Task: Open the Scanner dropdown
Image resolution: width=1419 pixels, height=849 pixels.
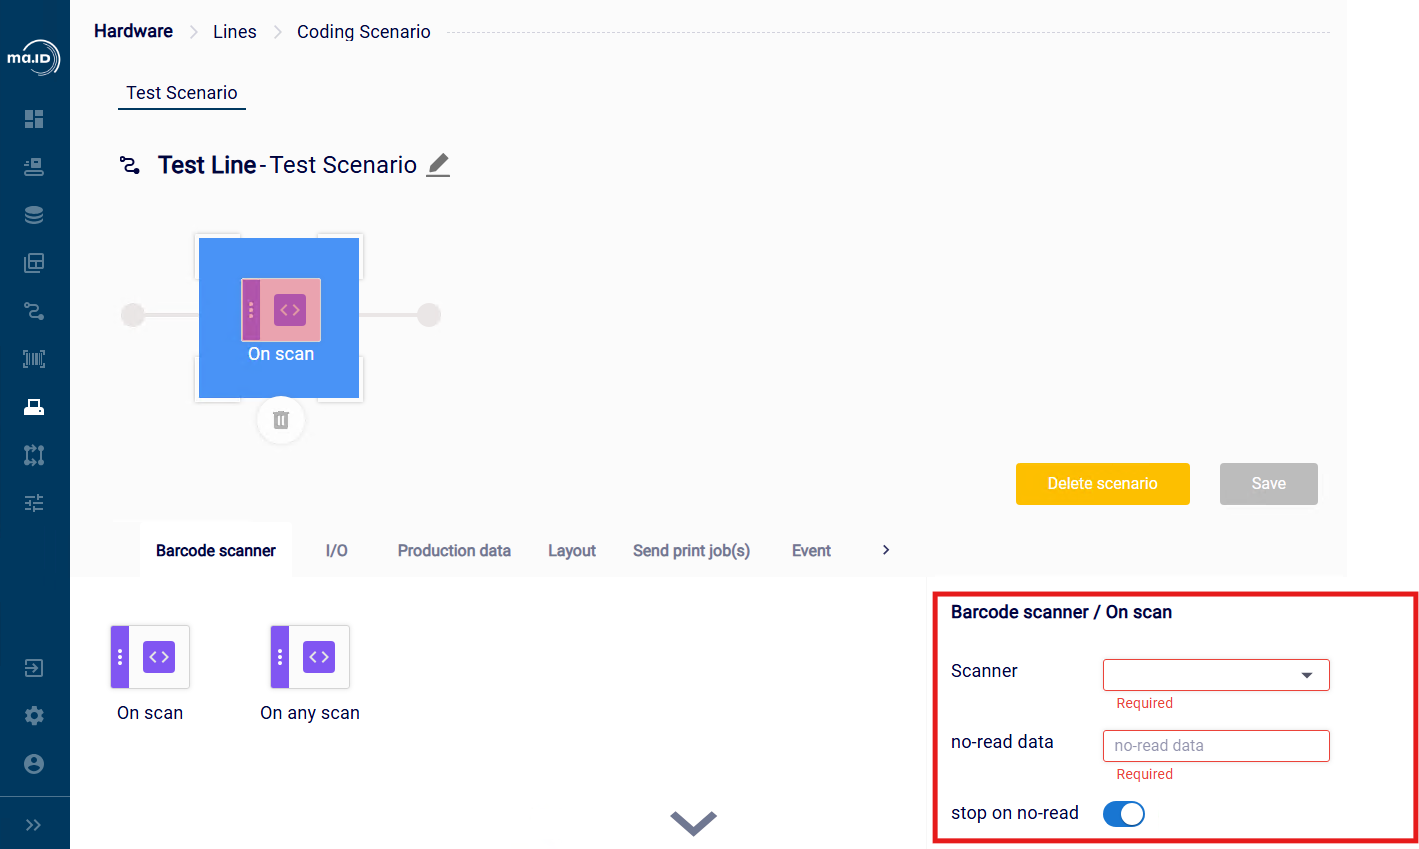Action: click(x=1216, y=675)
